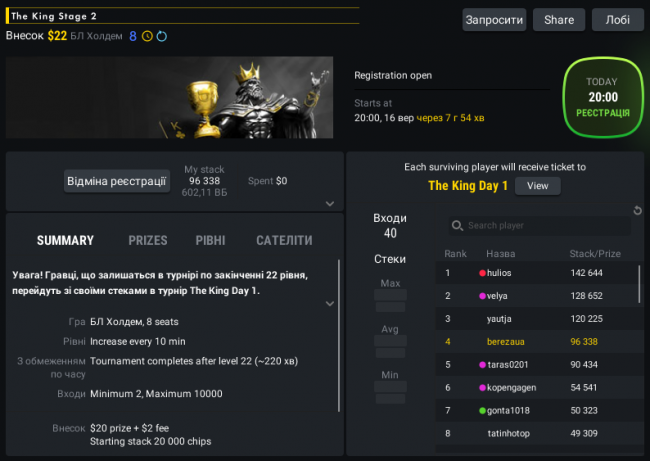This screenshot has width=650, height=461.
Task: Open the САТЕЛІТИ tab
Action: click(x=284, y=240)
